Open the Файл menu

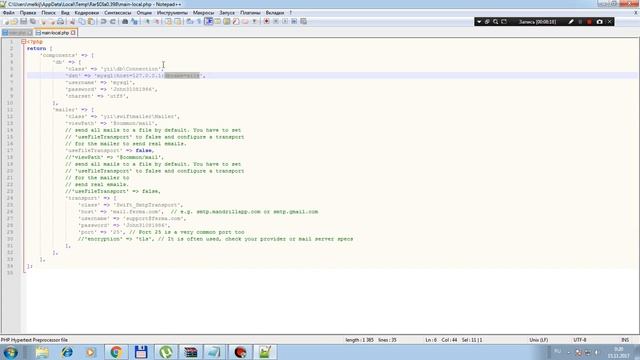click(9, 13)
